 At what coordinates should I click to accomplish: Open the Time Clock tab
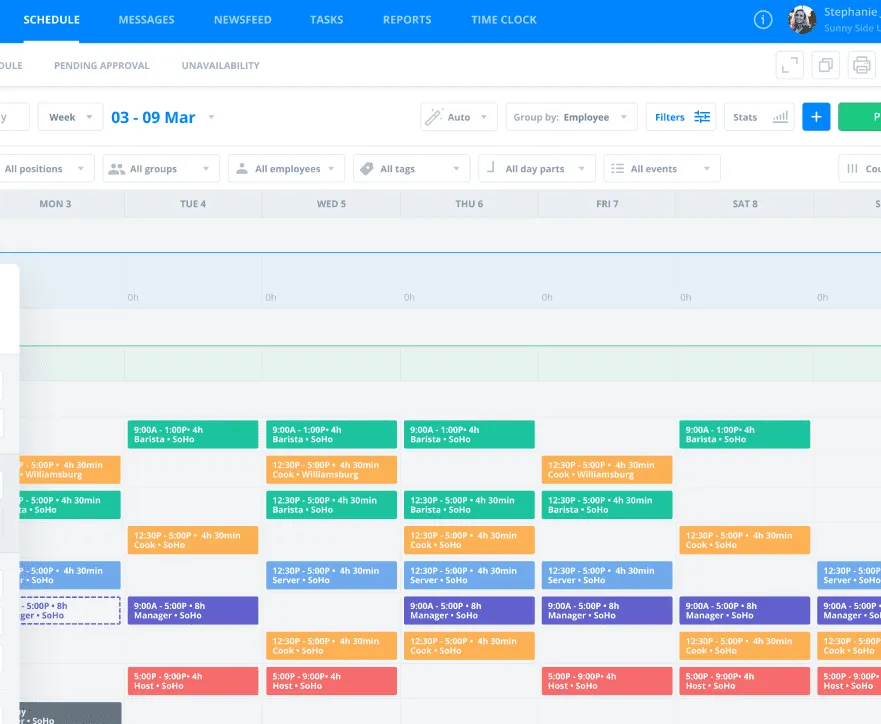tap(503, 20)
